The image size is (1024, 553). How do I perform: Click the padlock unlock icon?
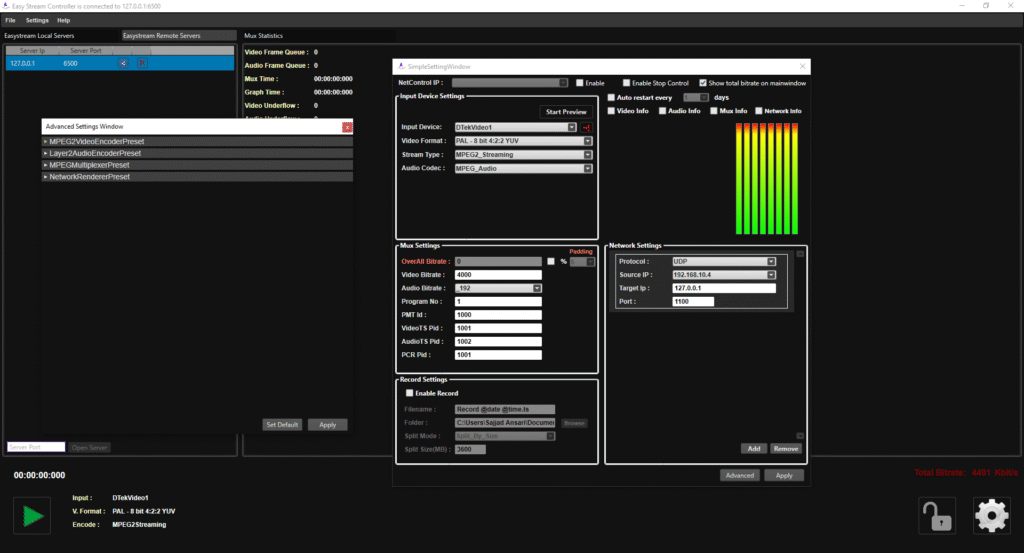pos(936,516)
